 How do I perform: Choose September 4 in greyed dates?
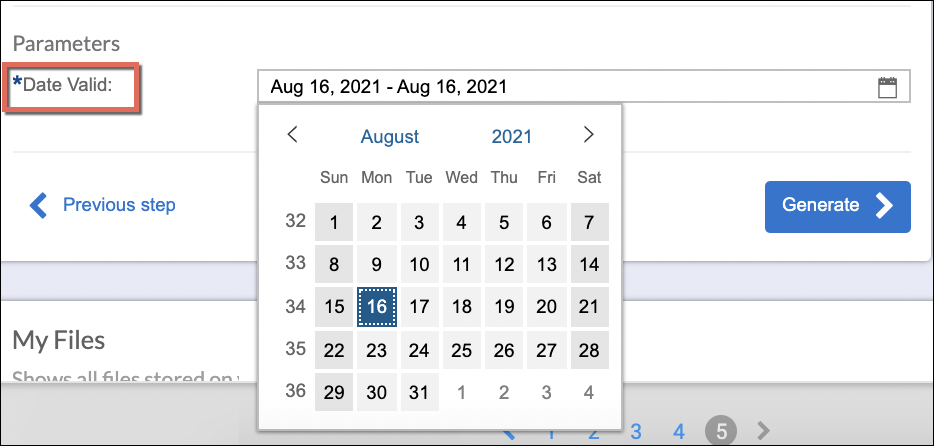(x=589, y=392)
